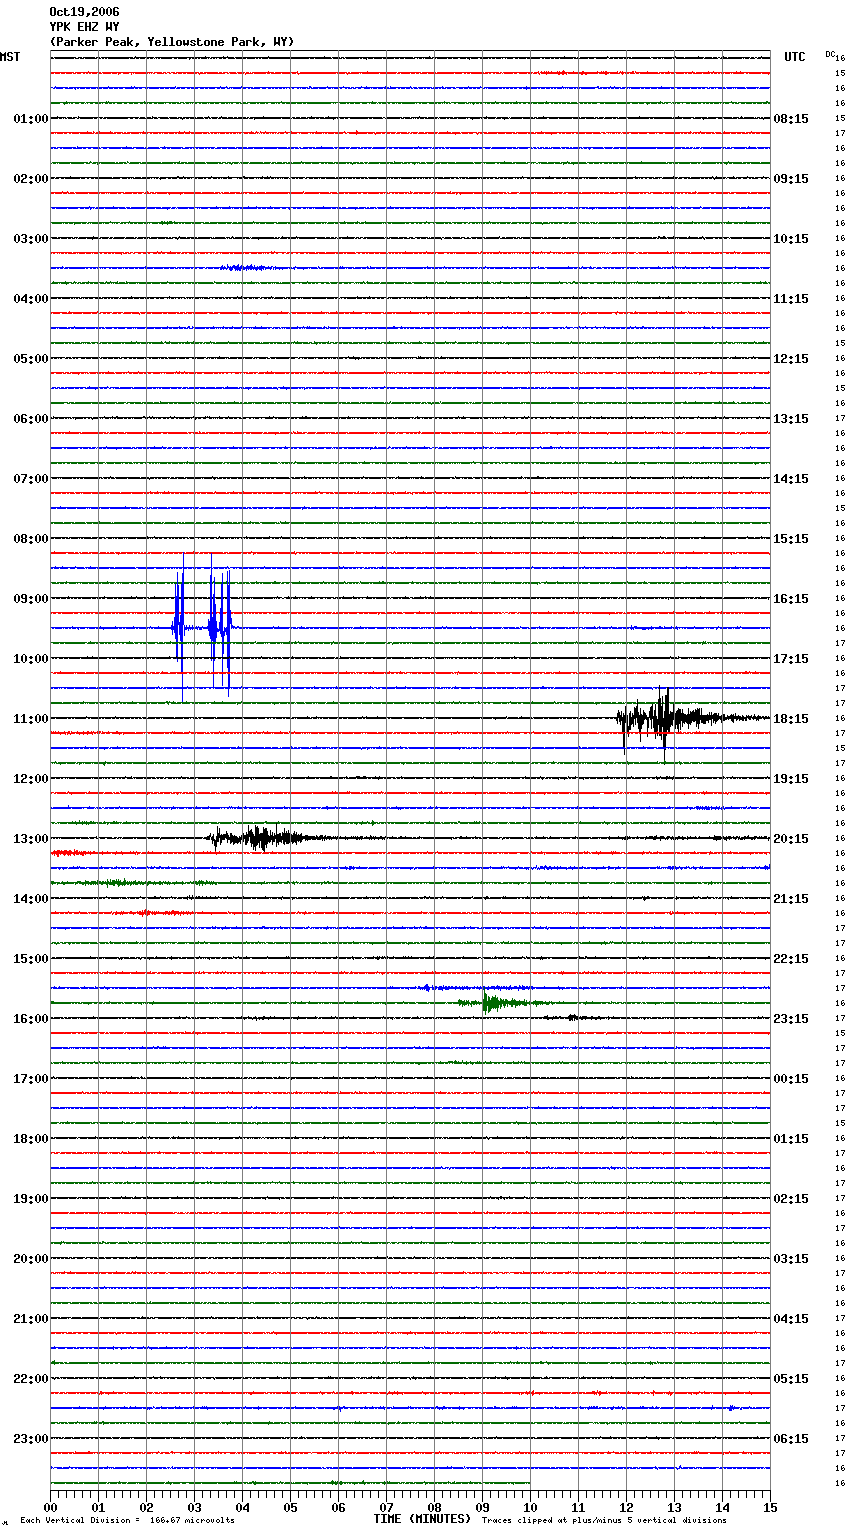
Task: Select the 01:00 MST time label
Action: 31,119
